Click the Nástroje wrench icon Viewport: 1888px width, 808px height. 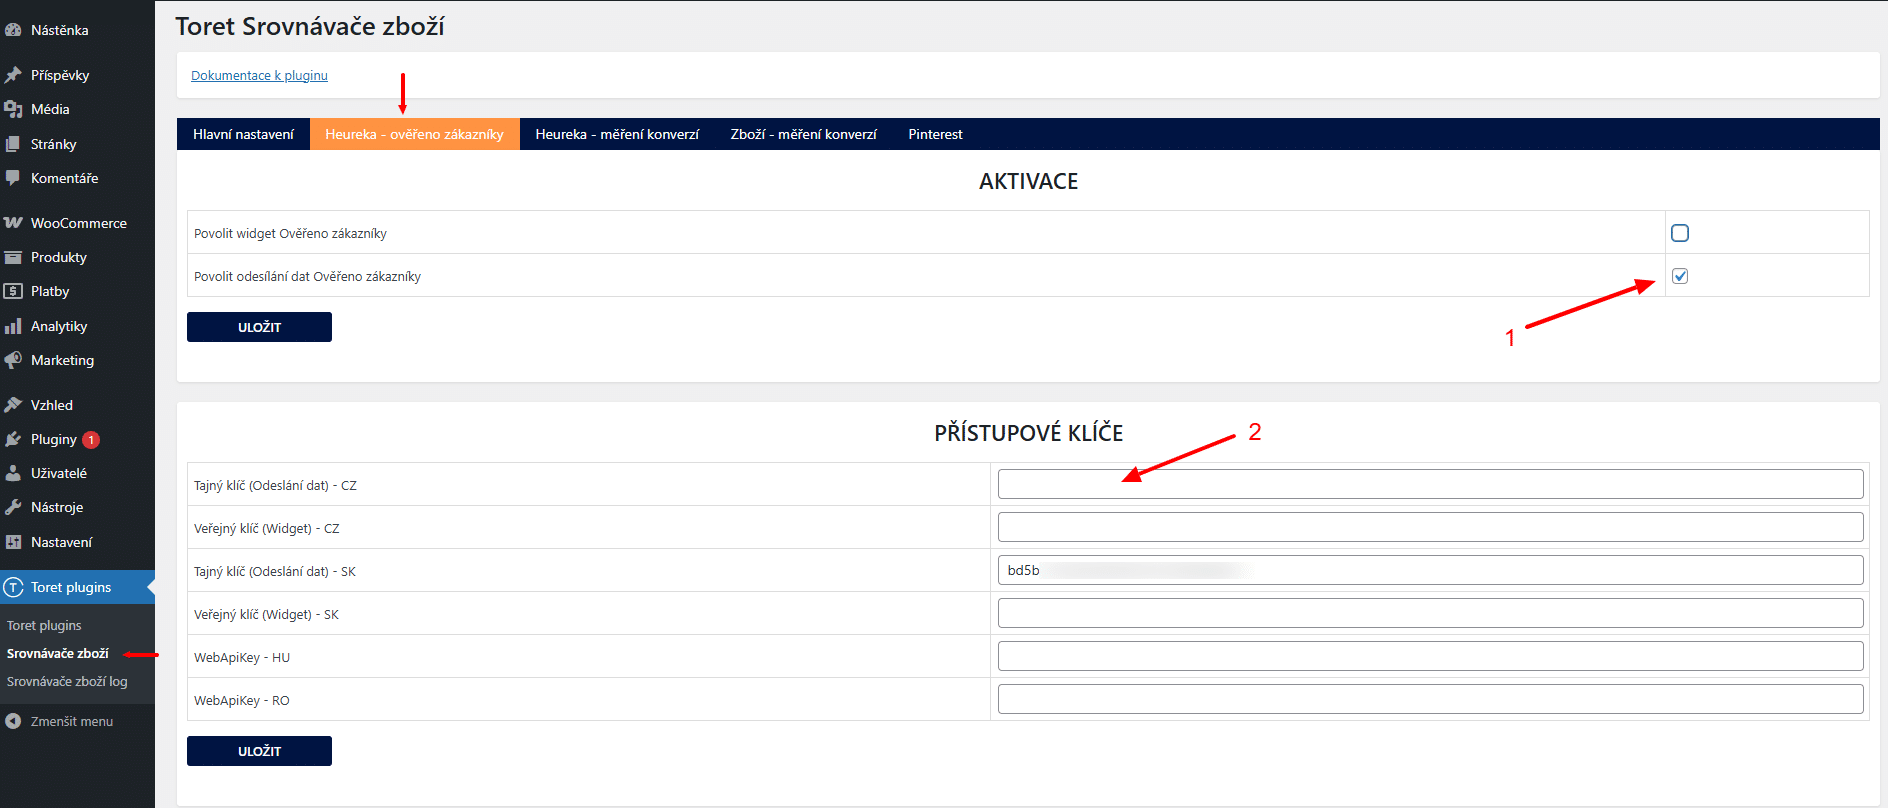click(13, 507)
